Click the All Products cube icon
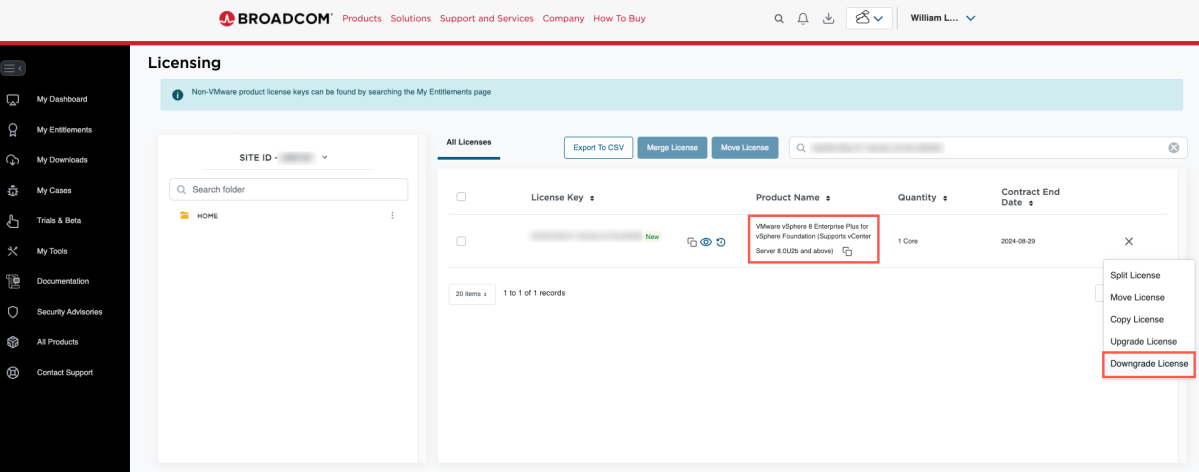 [12, 342]
